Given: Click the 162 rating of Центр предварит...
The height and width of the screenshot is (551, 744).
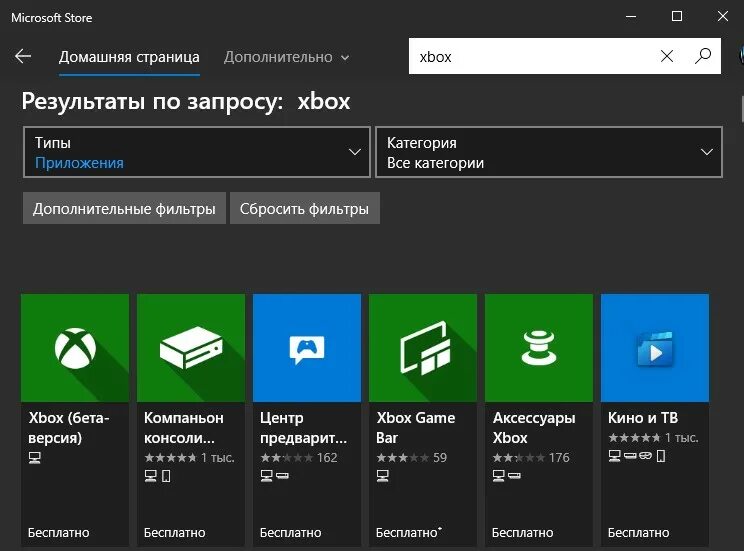Looking at the screenshot, I should tap(327, 458).
